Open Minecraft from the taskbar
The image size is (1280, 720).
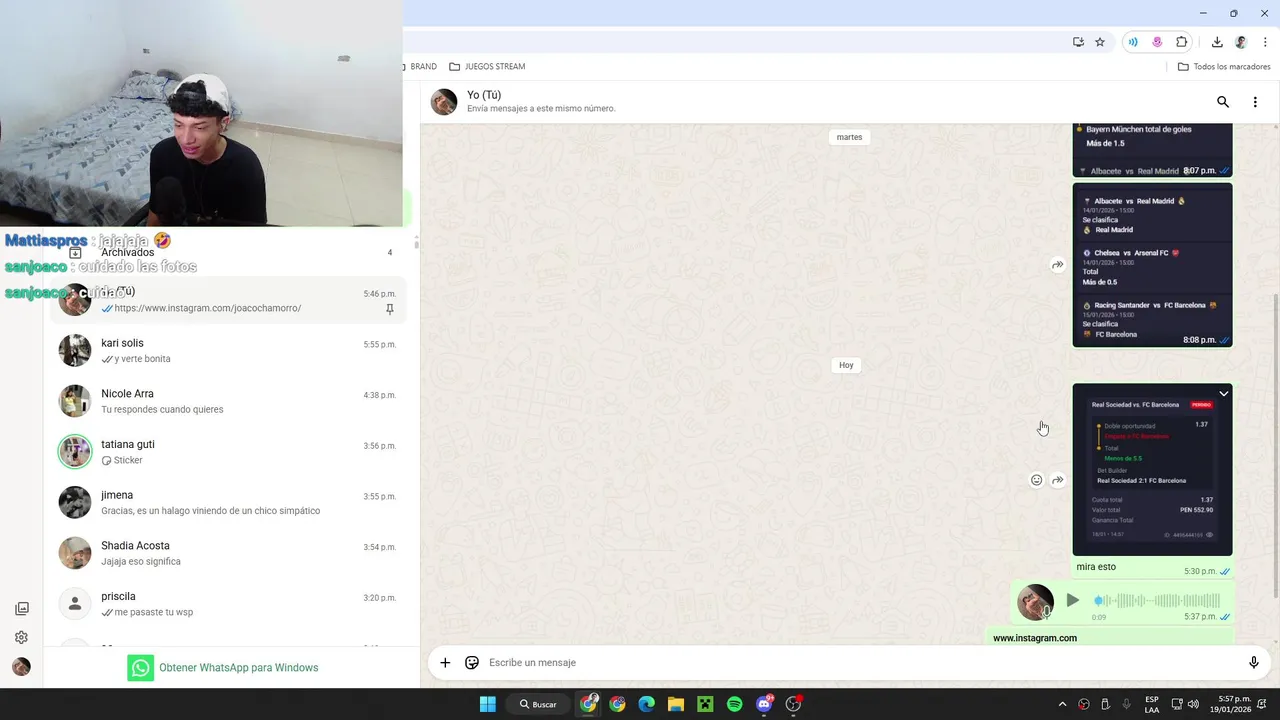pyautogui.click(x=705, y=704)
